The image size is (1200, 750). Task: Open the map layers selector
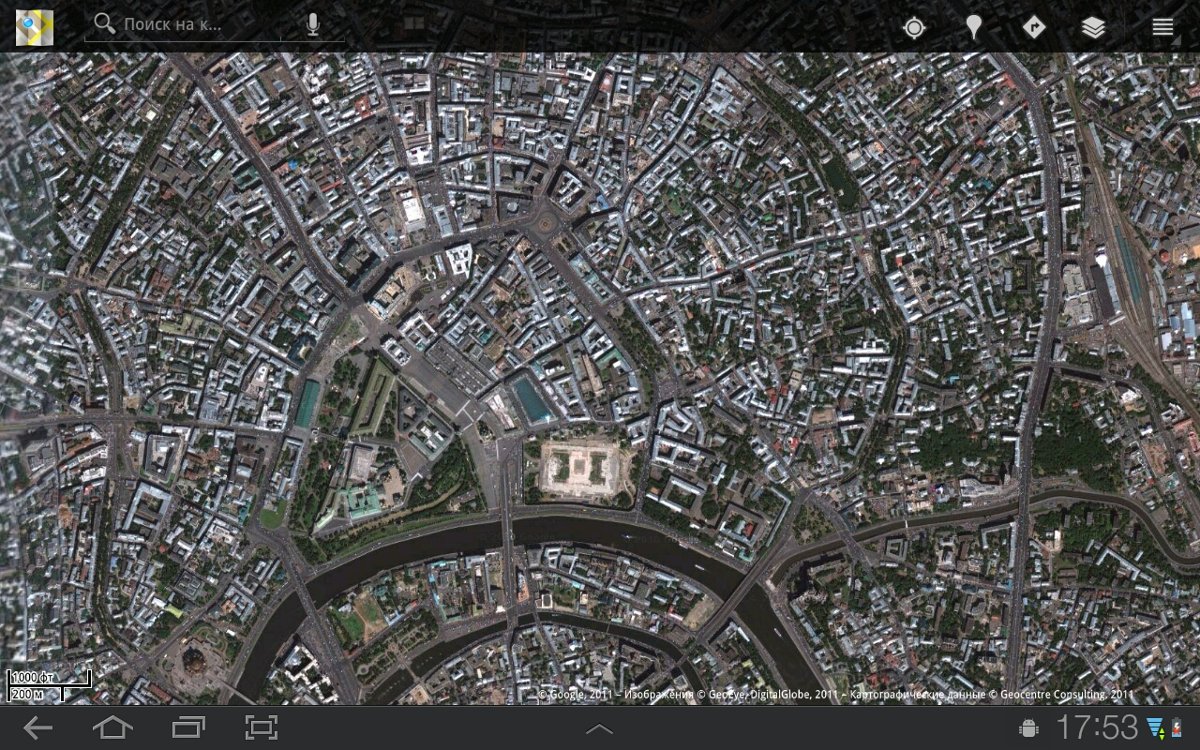(1093, 28)
